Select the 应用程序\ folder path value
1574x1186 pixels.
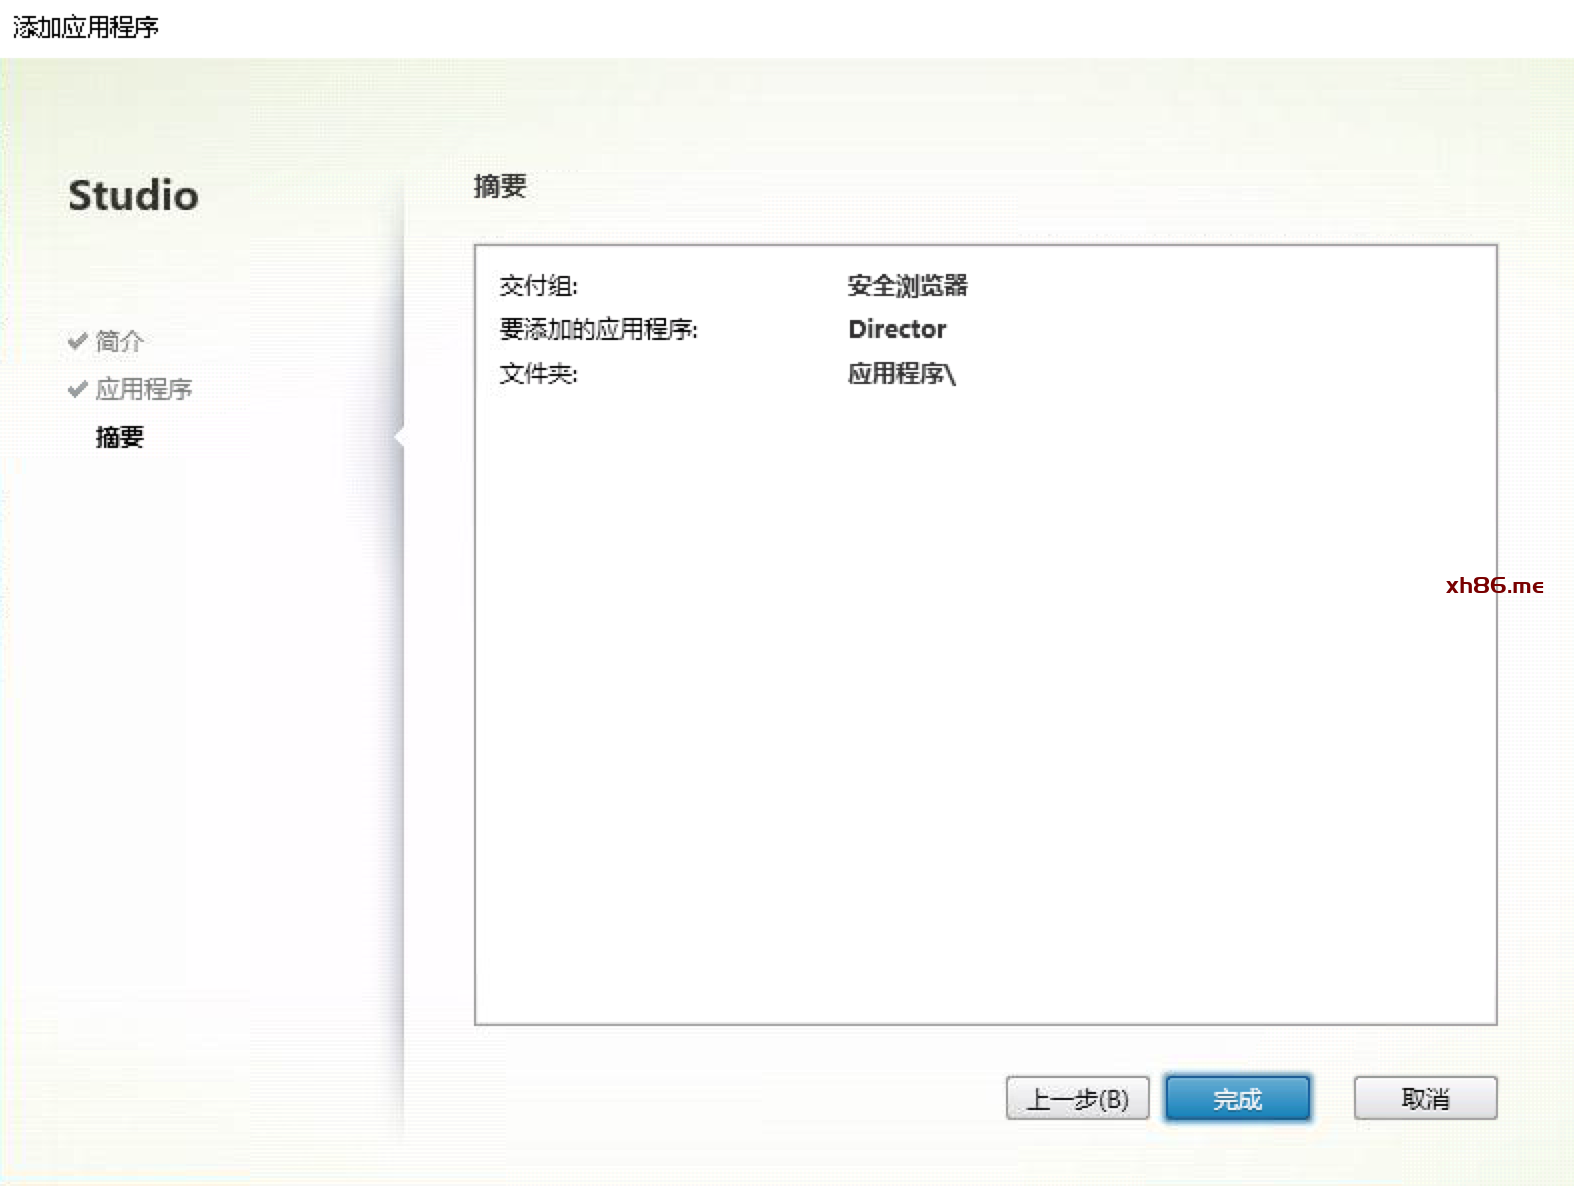(x=901, y=374)
